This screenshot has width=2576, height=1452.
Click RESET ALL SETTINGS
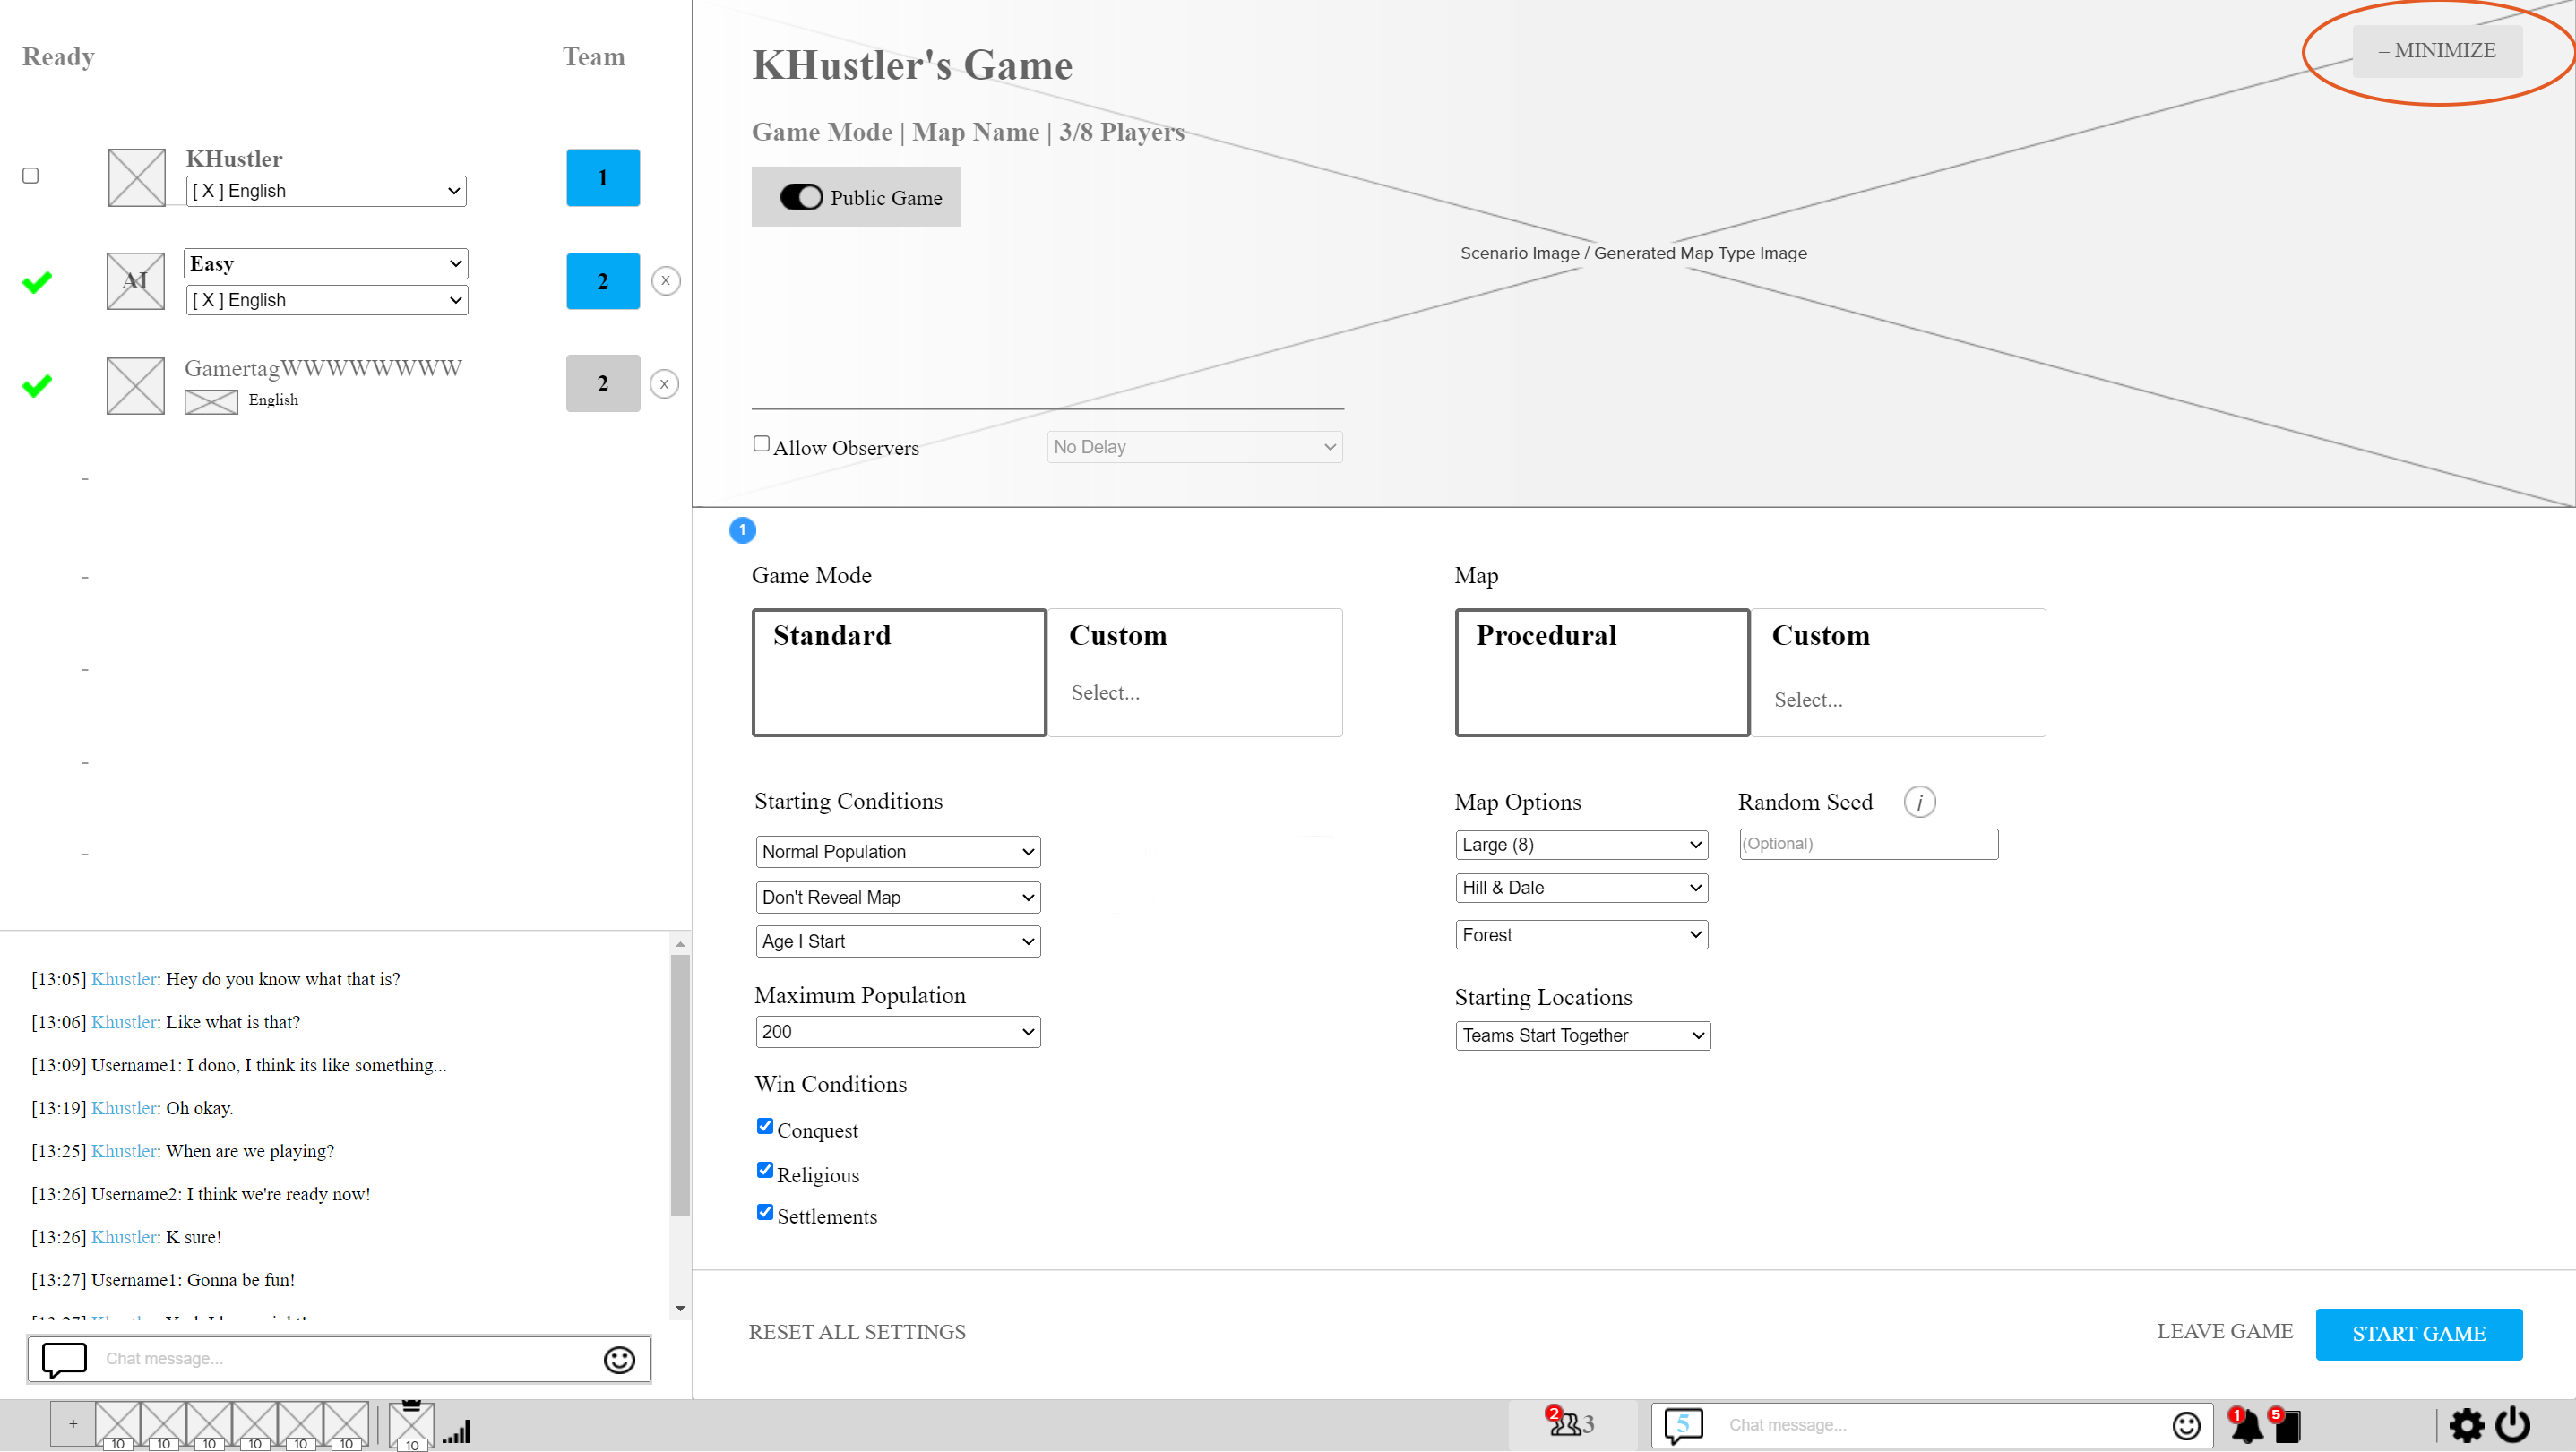point(857,1332)
